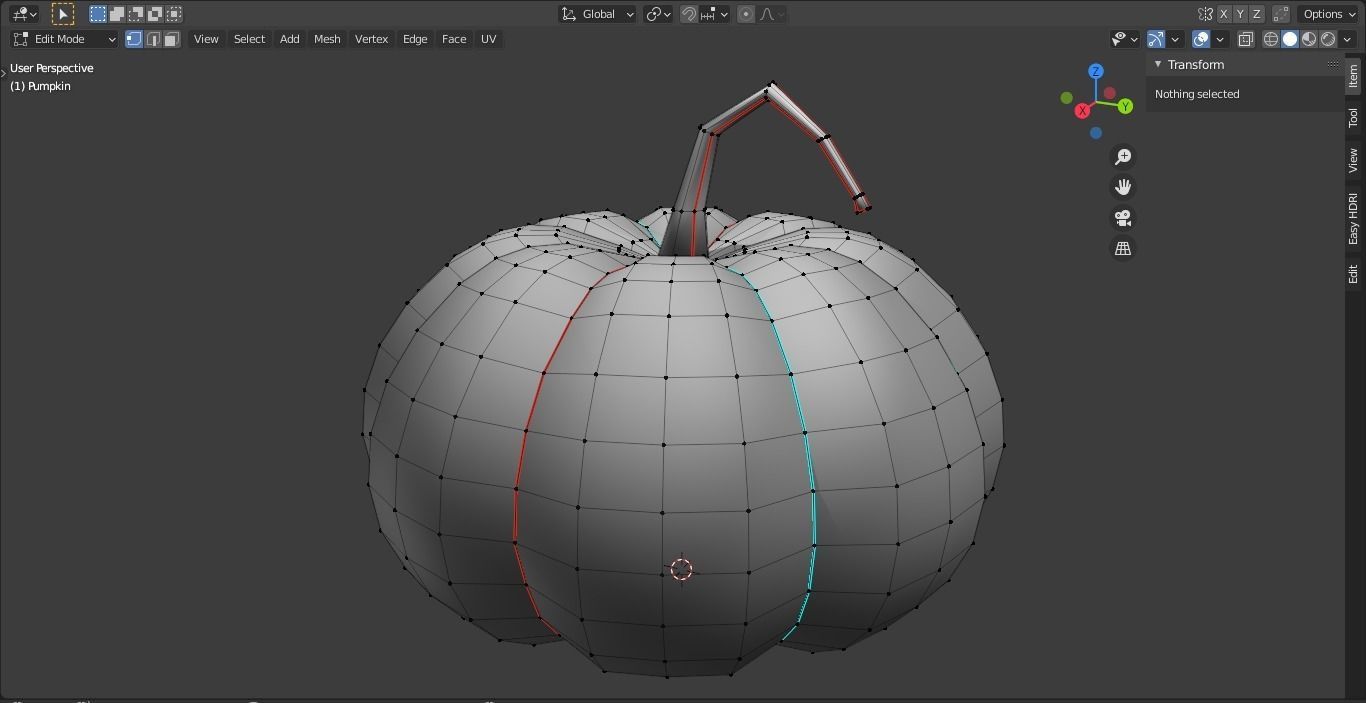
Task: Click the pan view hand icon
Action: click(x=1123, y=187)
